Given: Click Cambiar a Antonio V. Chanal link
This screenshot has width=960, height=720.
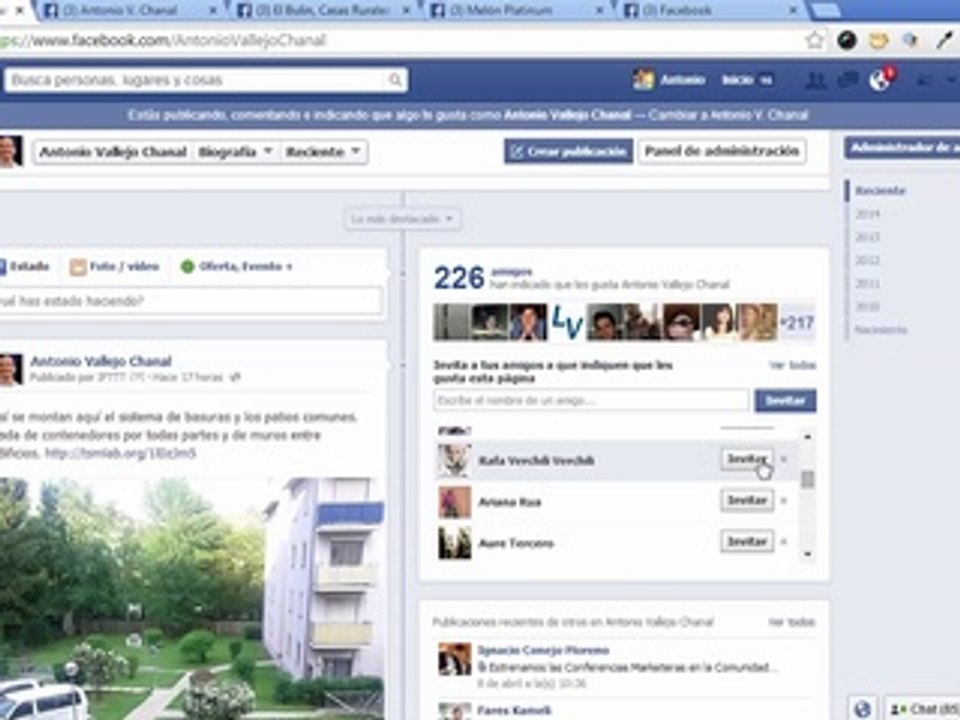Looking at the screenshot, I should (x=729, y=115).
